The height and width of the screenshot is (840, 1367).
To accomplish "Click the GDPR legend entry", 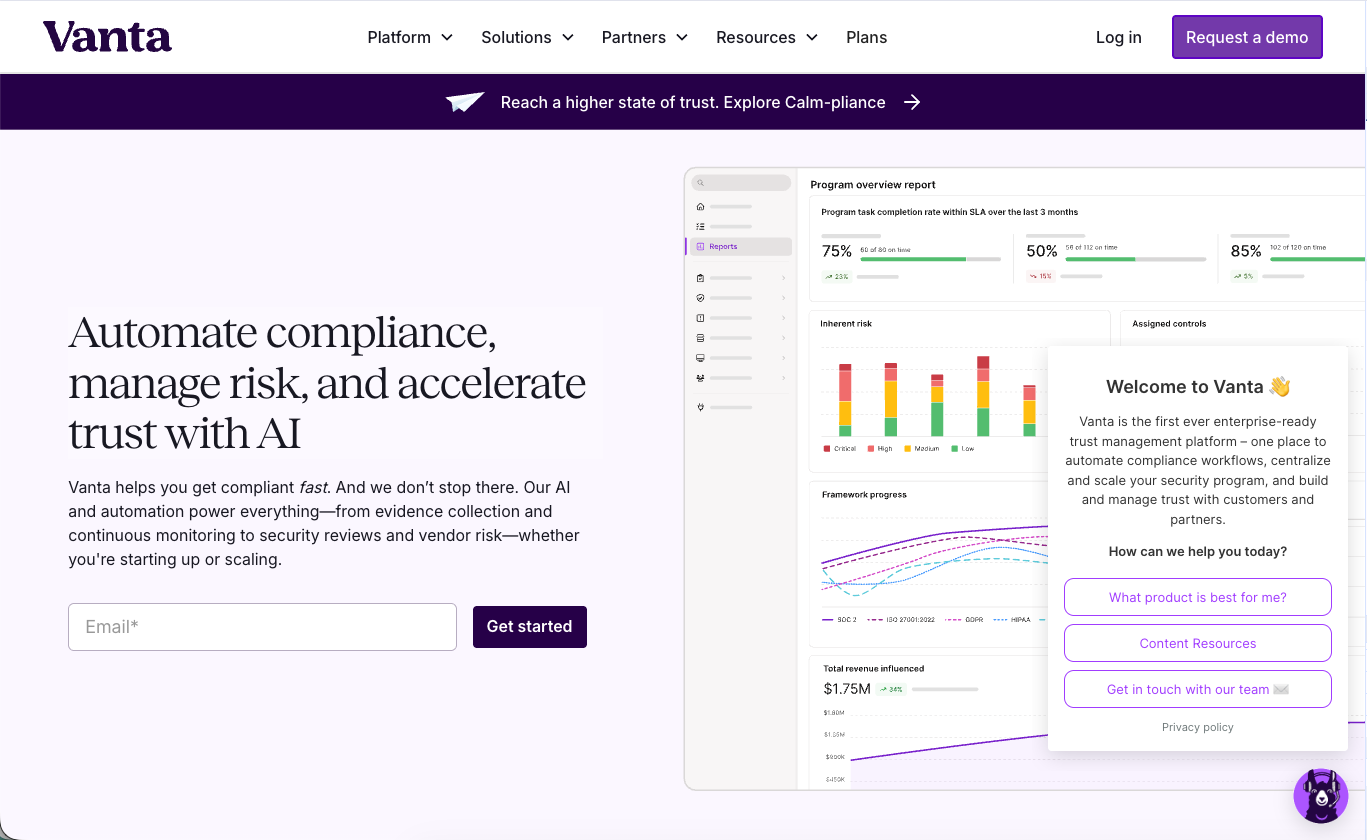I will coord(964,620).
